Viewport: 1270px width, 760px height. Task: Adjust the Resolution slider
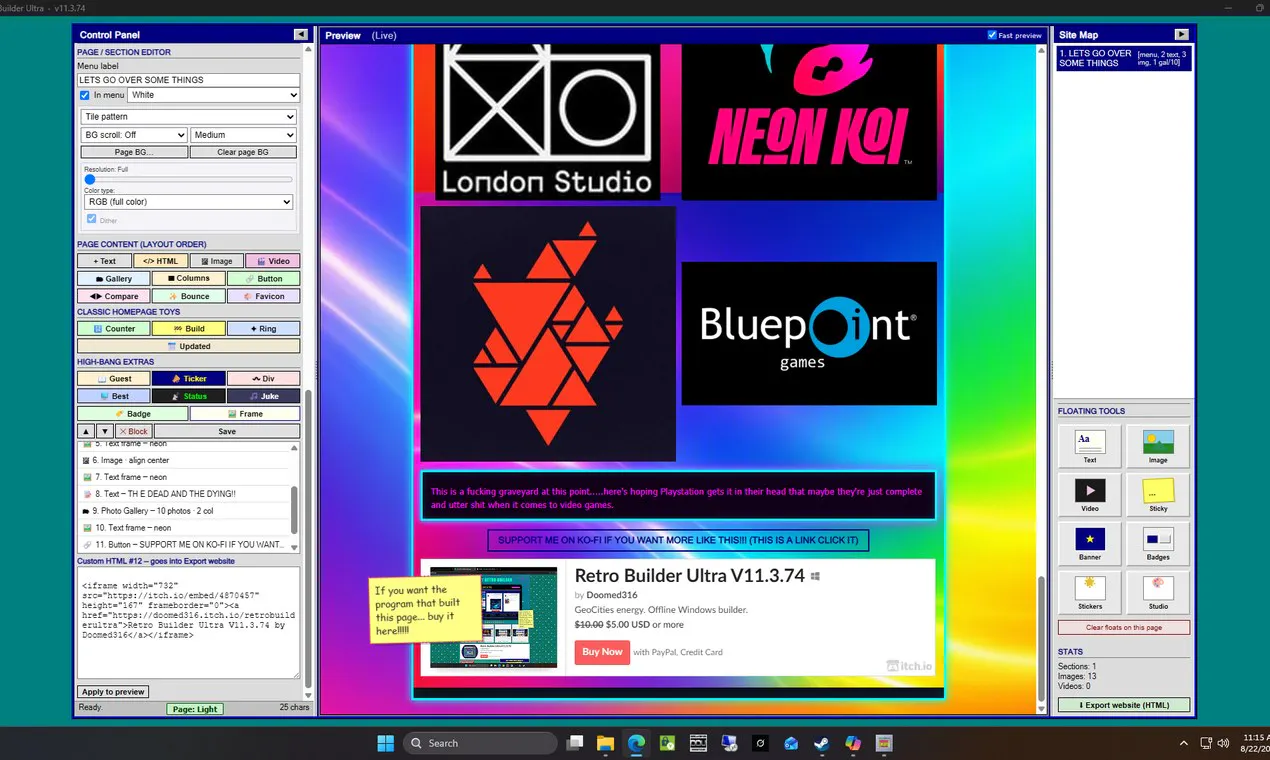click(x=189, y=180)
